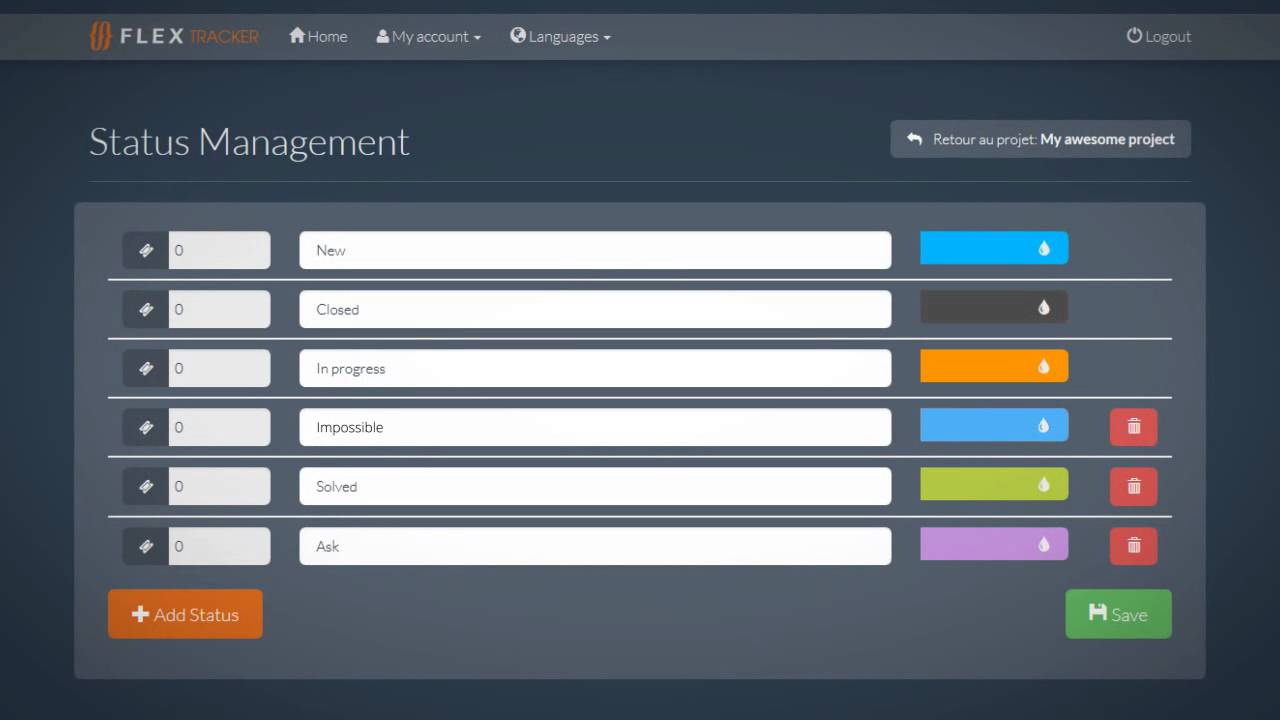The width and height of the screenshot is (1280, 720).
Task: Open the My account dropdown menu
Action: click(x=428, y=36)
